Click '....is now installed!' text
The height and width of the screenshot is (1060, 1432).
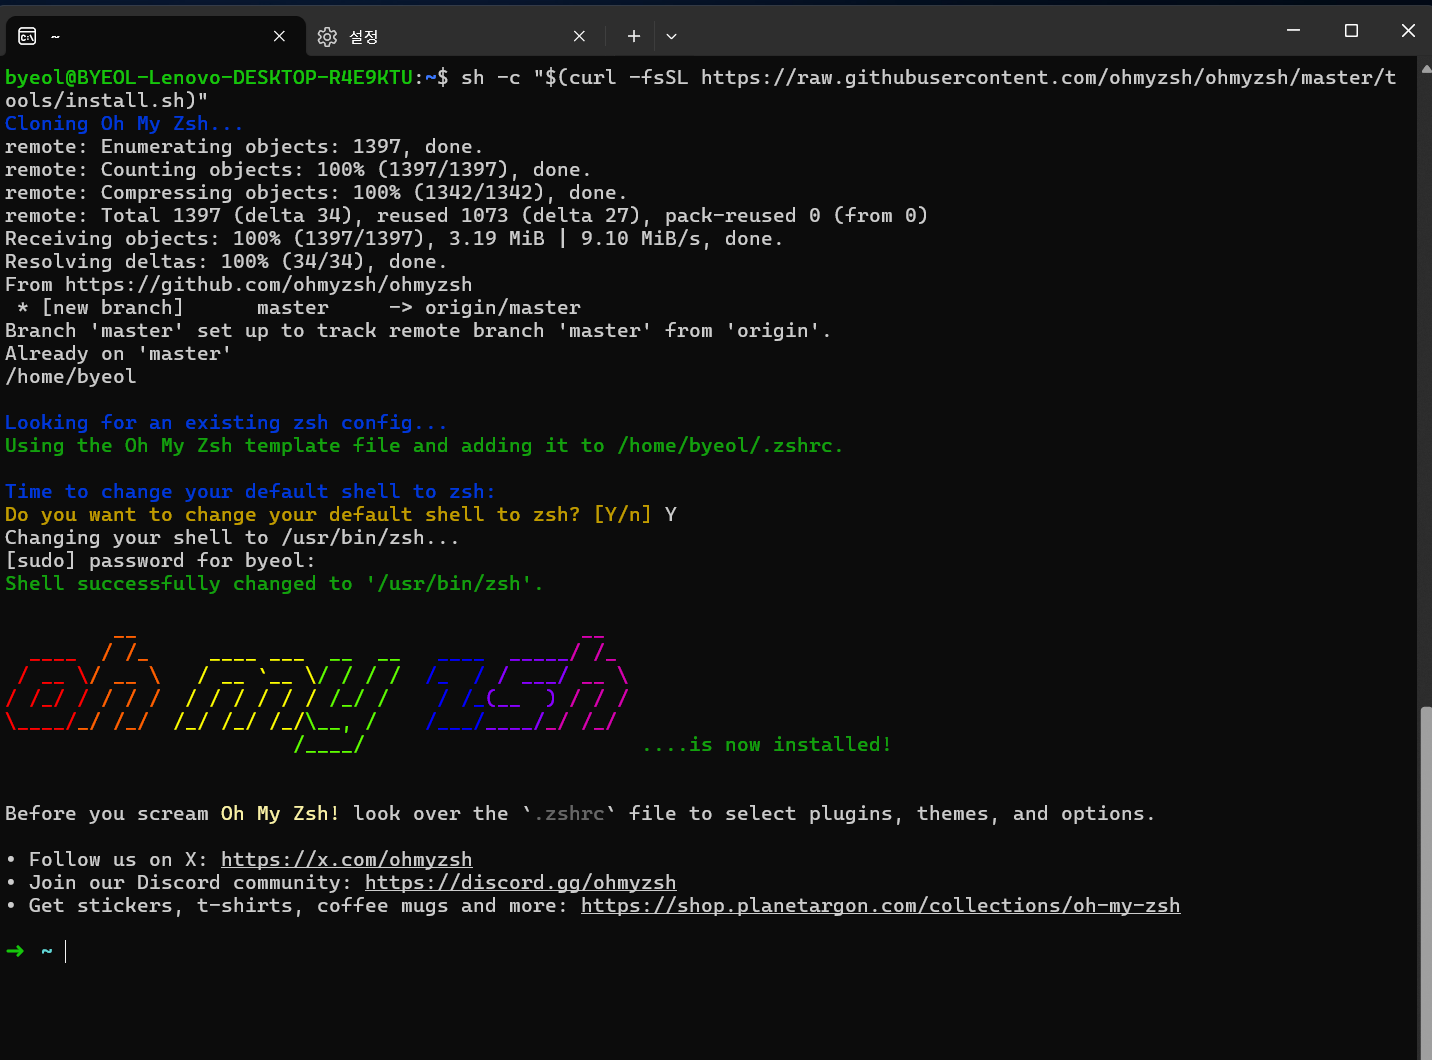tap(766, 744)
